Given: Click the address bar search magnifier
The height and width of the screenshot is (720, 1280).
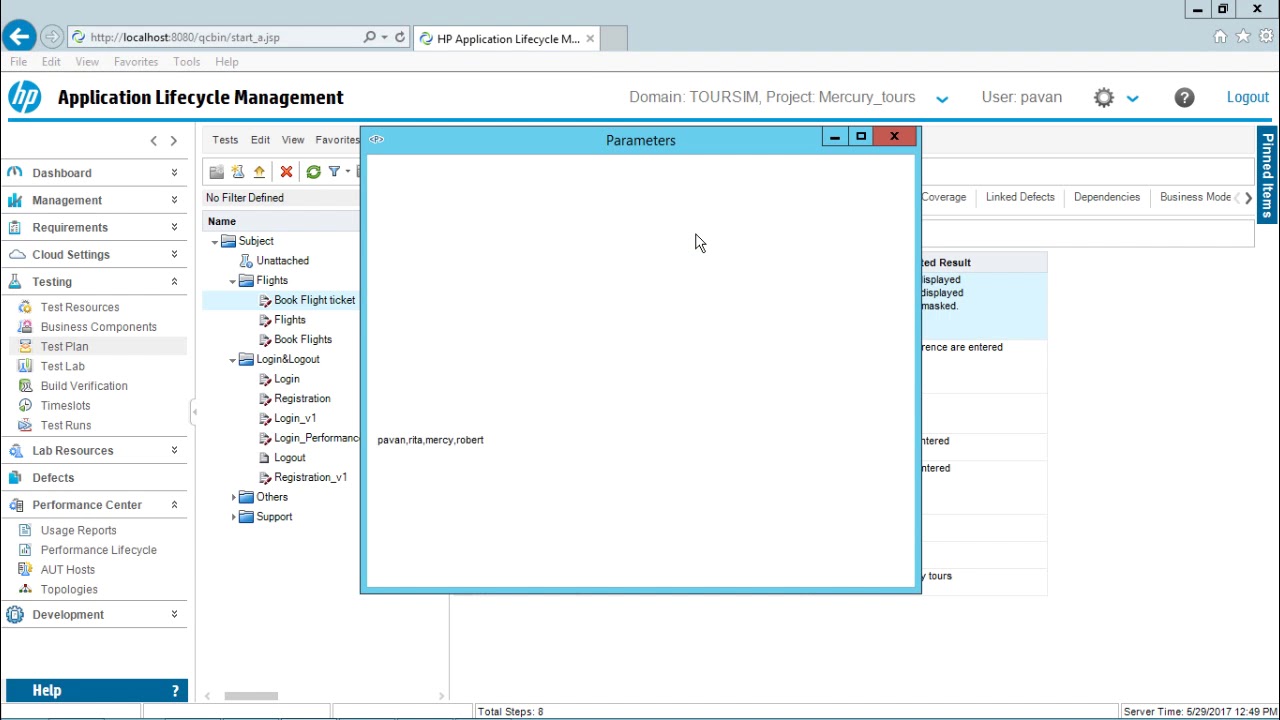Looking at the screenshot, I should coord(370,37).
